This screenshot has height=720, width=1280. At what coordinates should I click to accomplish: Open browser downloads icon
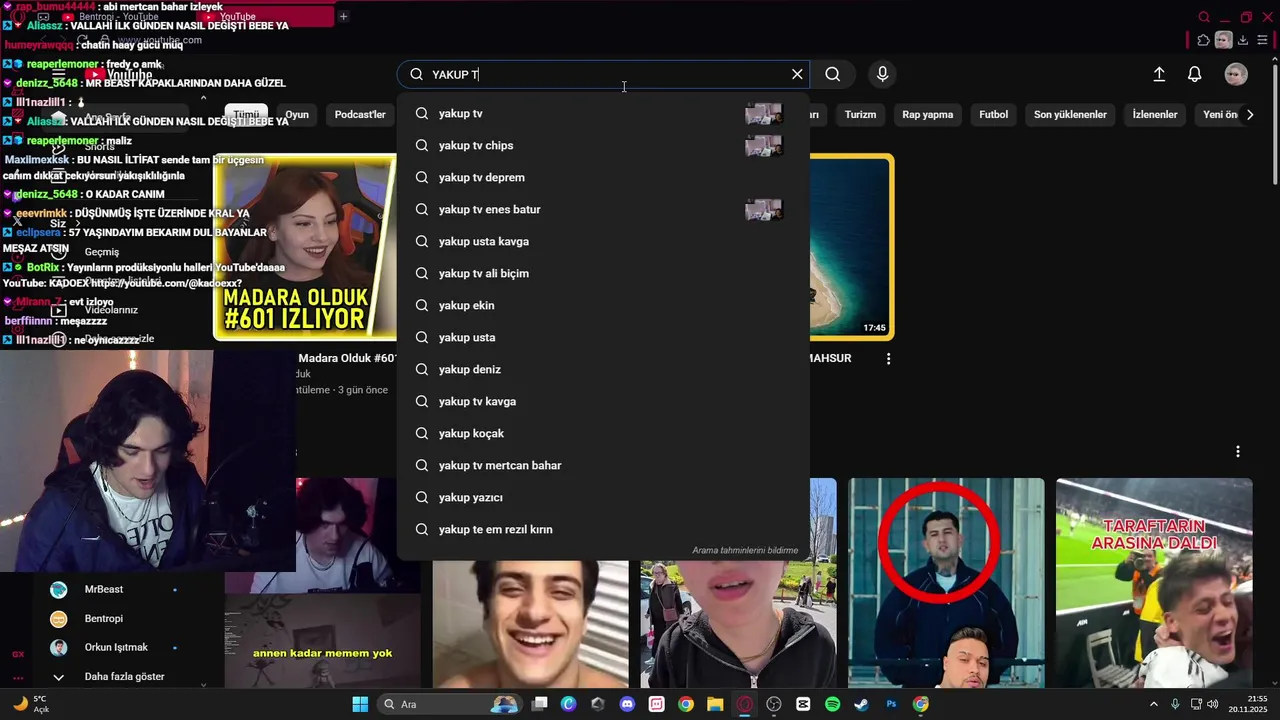point(1243,40)
